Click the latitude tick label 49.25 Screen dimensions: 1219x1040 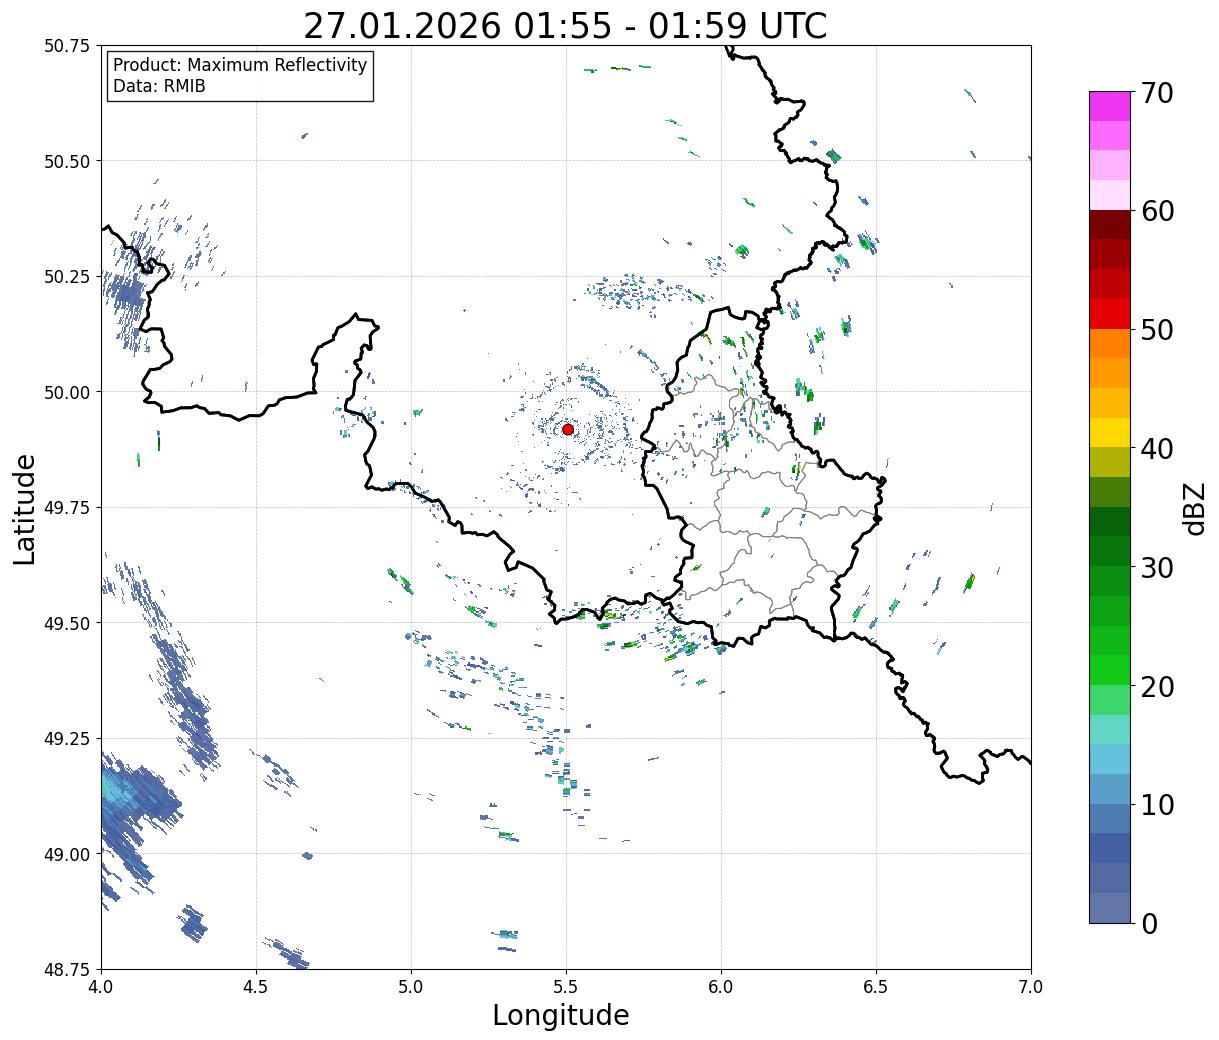coord(67,739)
